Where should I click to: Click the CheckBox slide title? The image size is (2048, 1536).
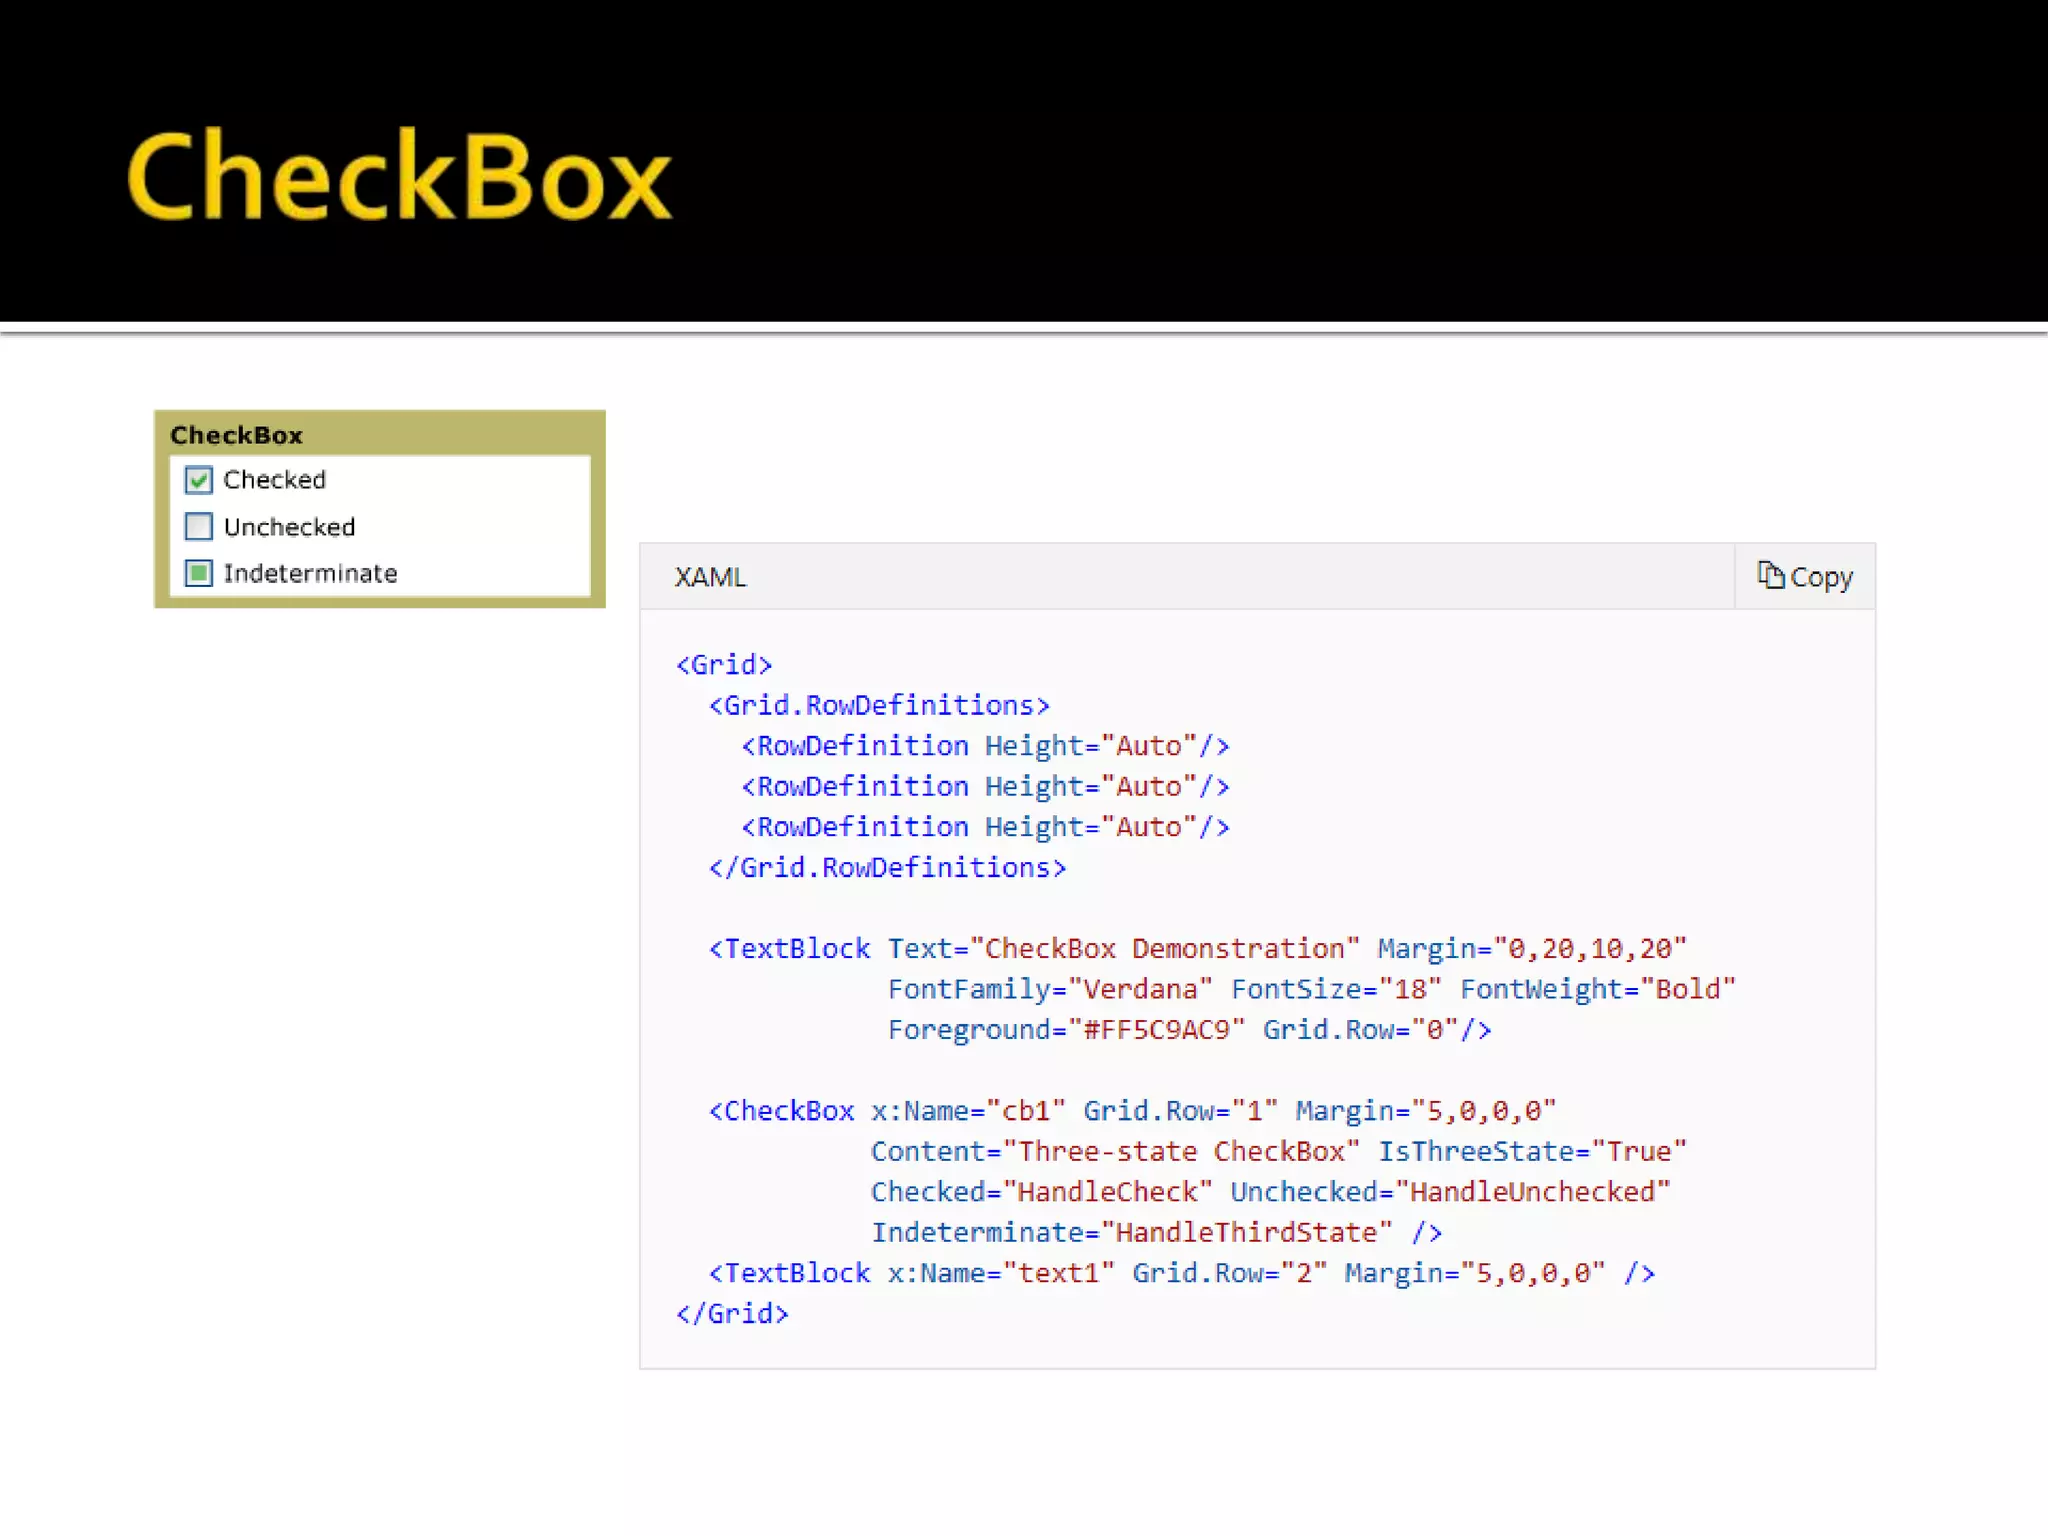pyautogui.click(x=398, y=177)
